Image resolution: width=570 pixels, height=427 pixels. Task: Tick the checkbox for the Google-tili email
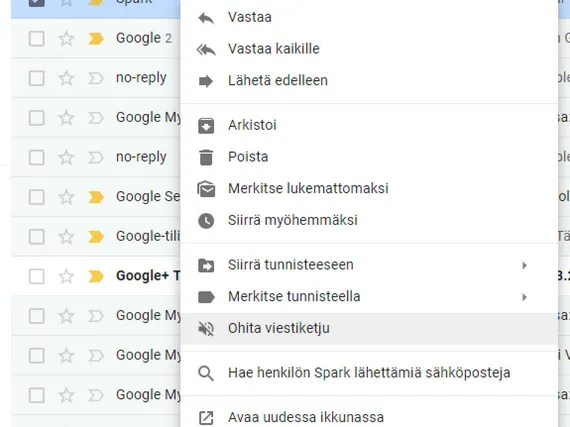pyautogui.click(x=37, y=237)
